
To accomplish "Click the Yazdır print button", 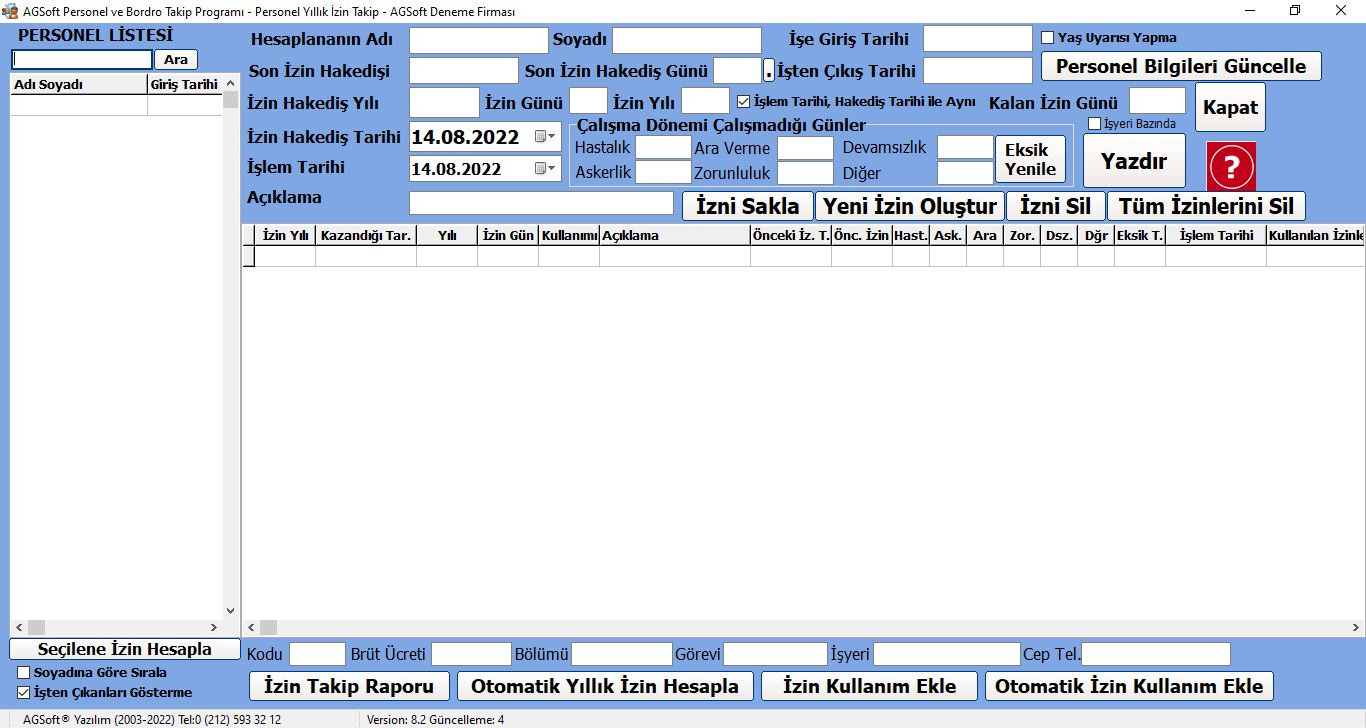I will click(x=1134, y=160).
